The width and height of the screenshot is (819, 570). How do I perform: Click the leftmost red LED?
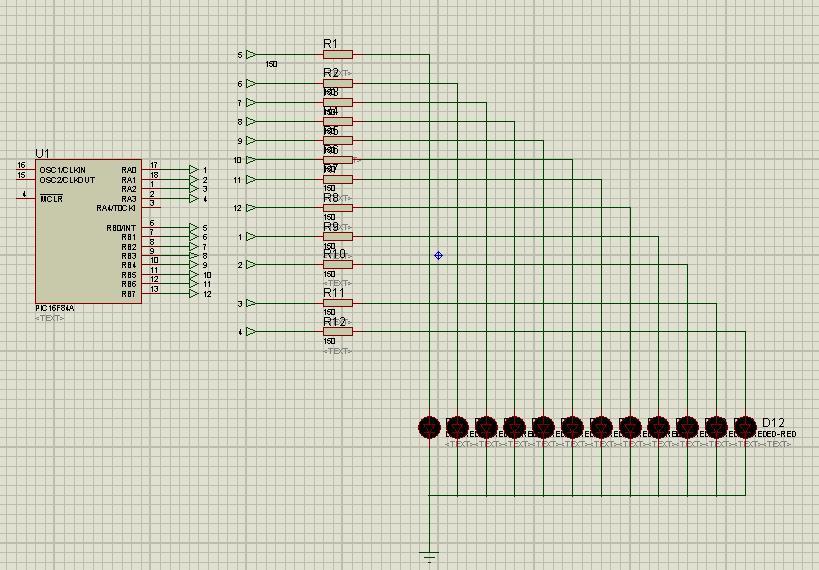point(429,428)
